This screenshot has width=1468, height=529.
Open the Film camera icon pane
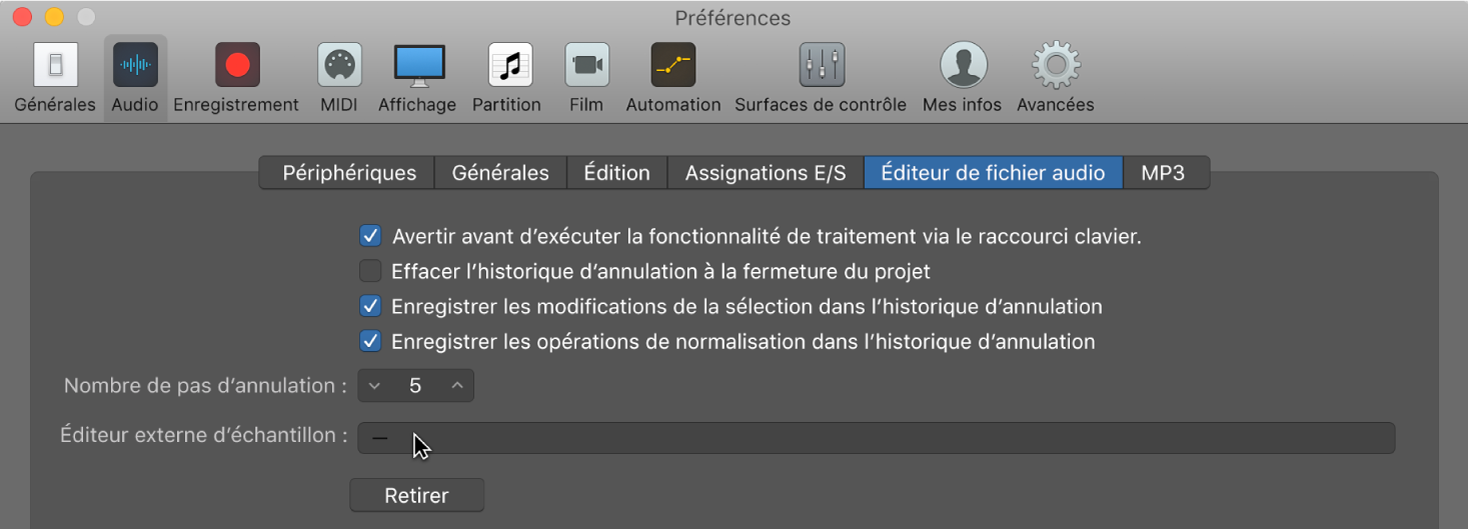587,66
